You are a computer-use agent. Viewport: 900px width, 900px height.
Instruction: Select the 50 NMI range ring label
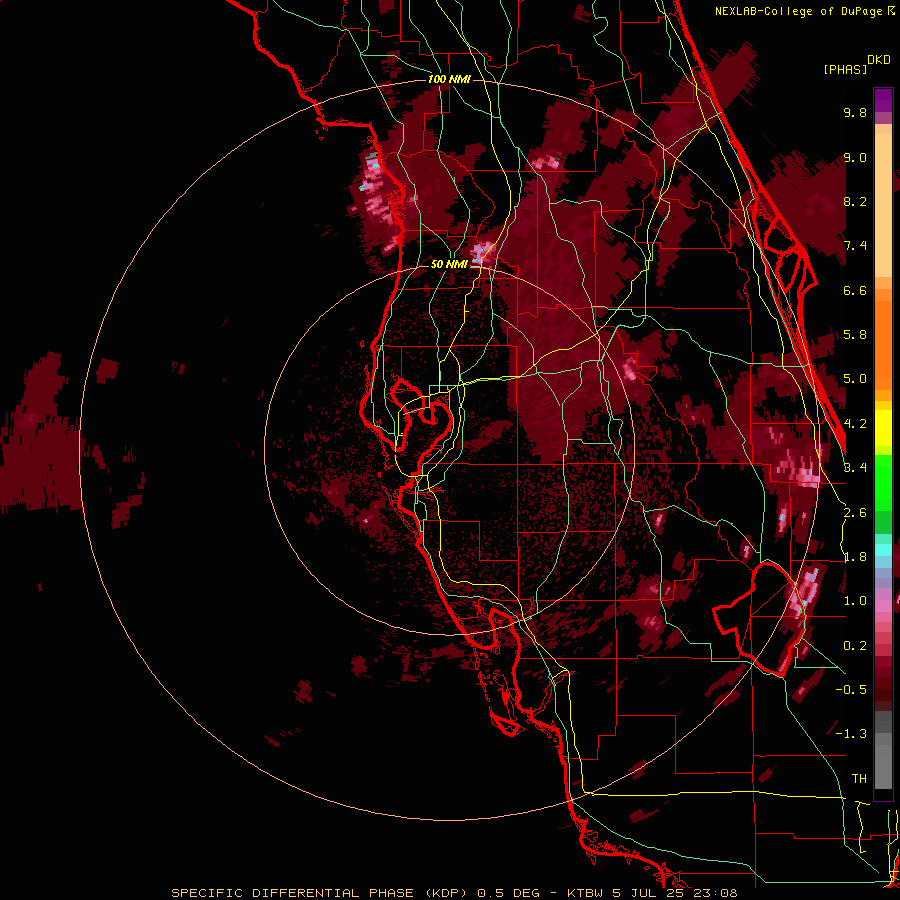click(x=449, y=264)
